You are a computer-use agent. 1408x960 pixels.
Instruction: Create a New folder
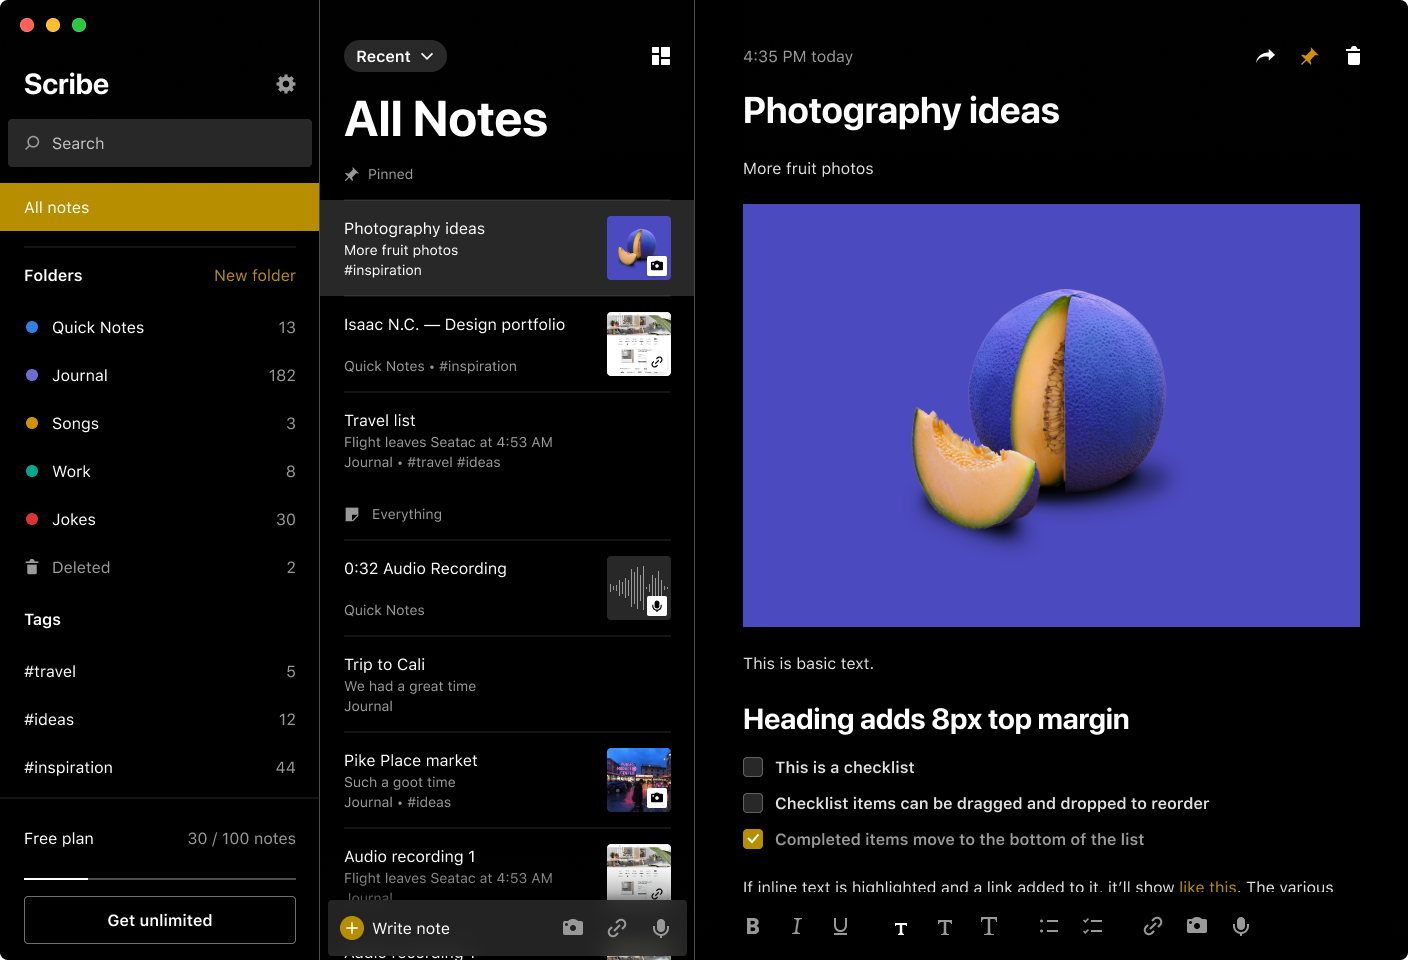click(x=255, y=275)
